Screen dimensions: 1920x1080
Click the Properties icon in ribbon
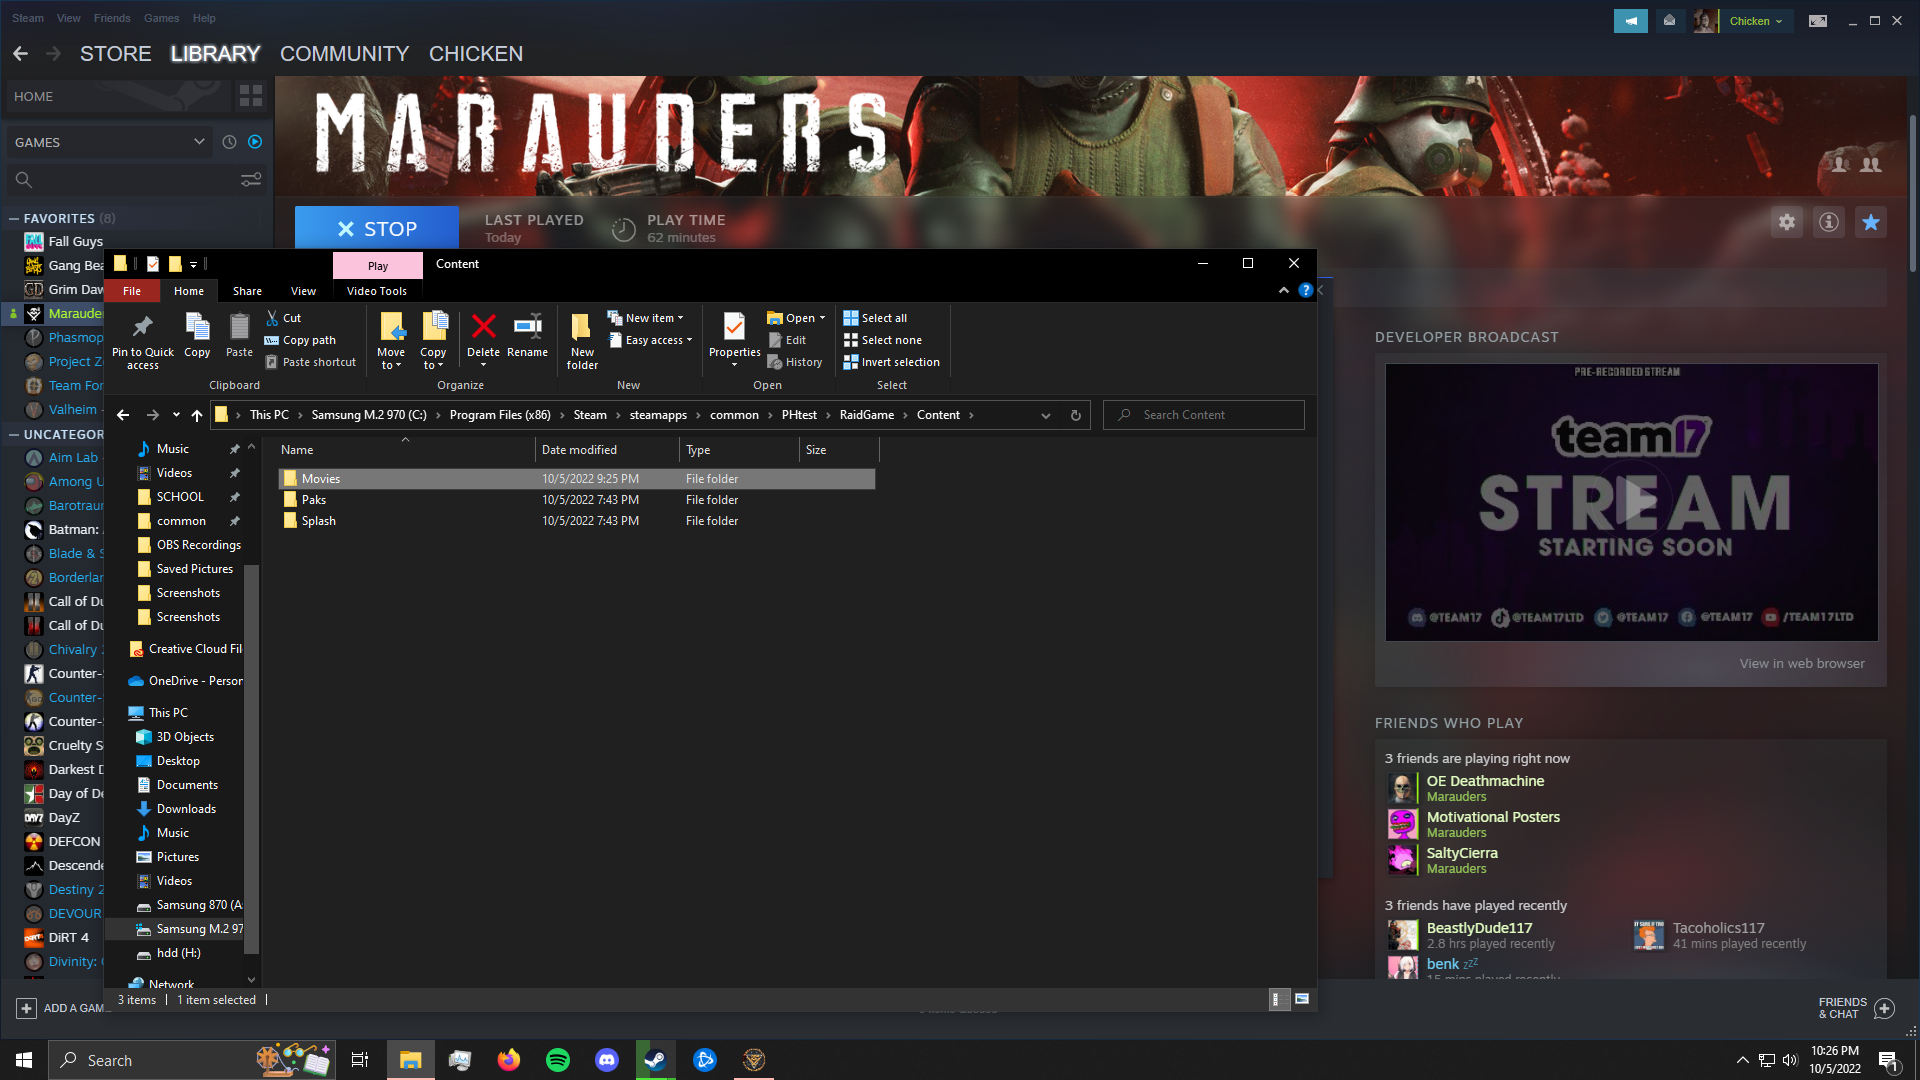pyautogui.click(x=734, y=328)
